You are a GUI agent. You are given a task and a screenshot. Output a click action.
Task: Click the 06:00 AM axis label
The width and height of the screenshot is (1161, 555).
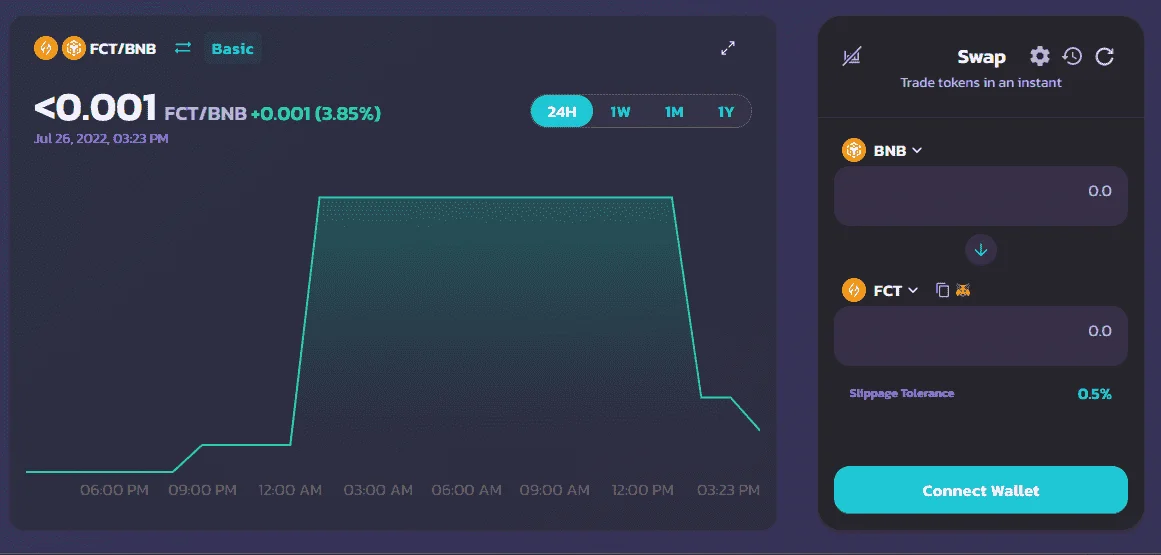466,490
